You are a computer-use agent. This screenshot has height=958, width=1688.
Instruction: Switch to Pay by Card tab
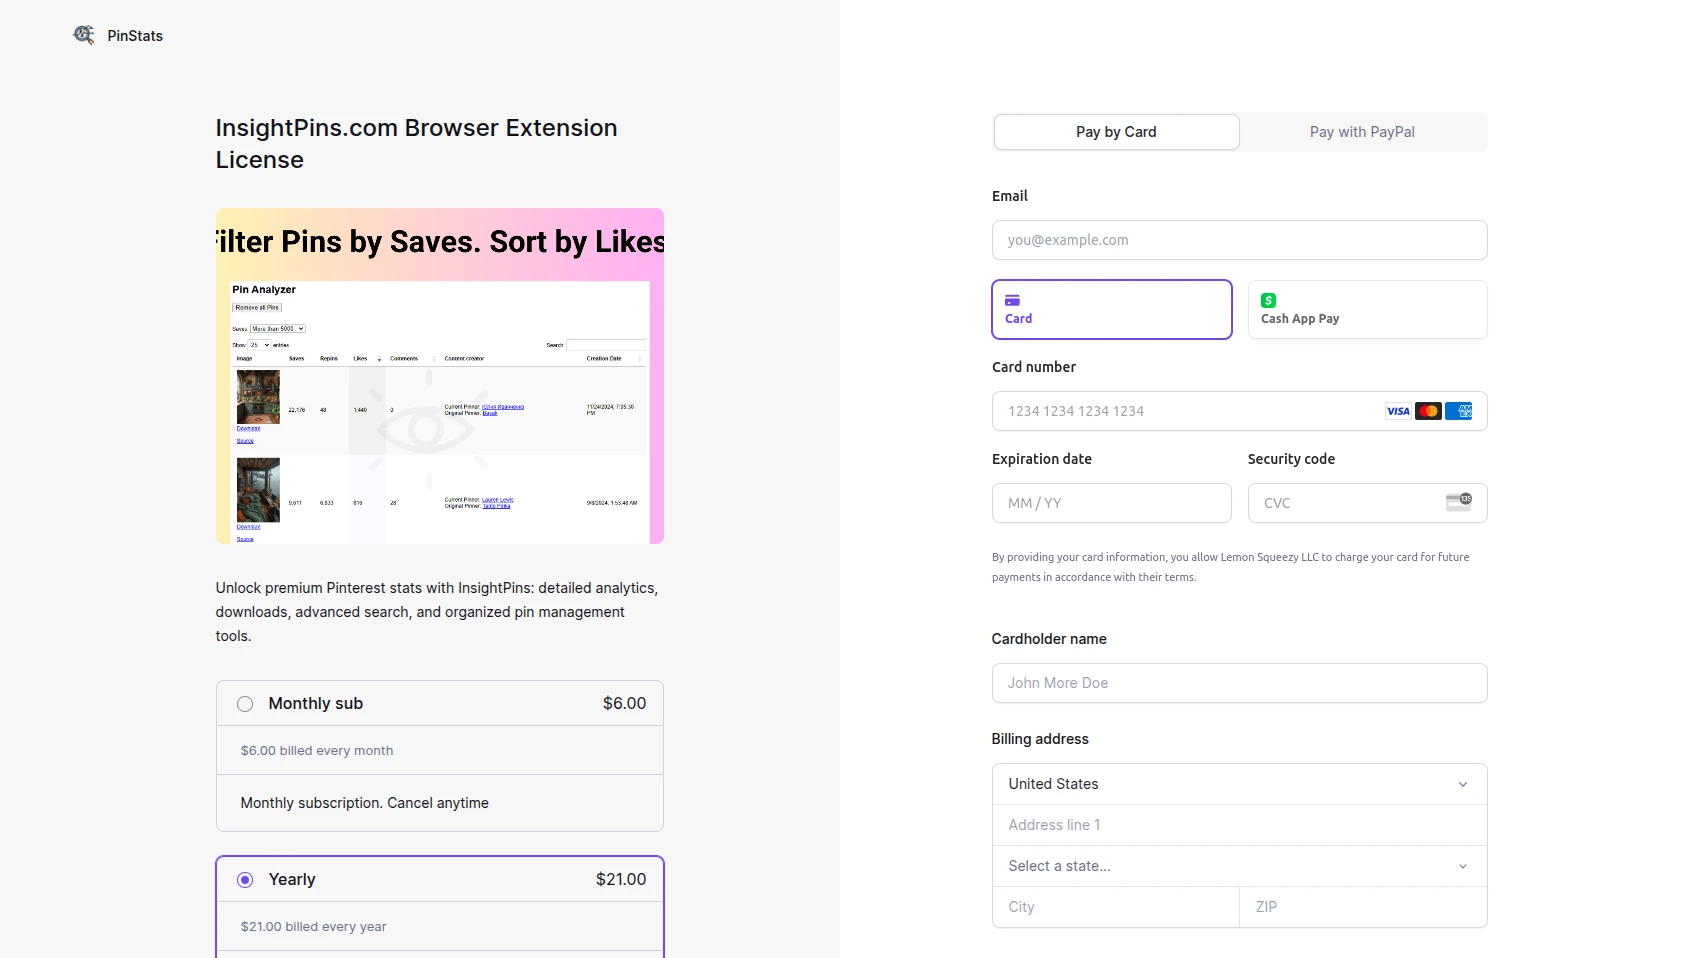[1116, 132]
